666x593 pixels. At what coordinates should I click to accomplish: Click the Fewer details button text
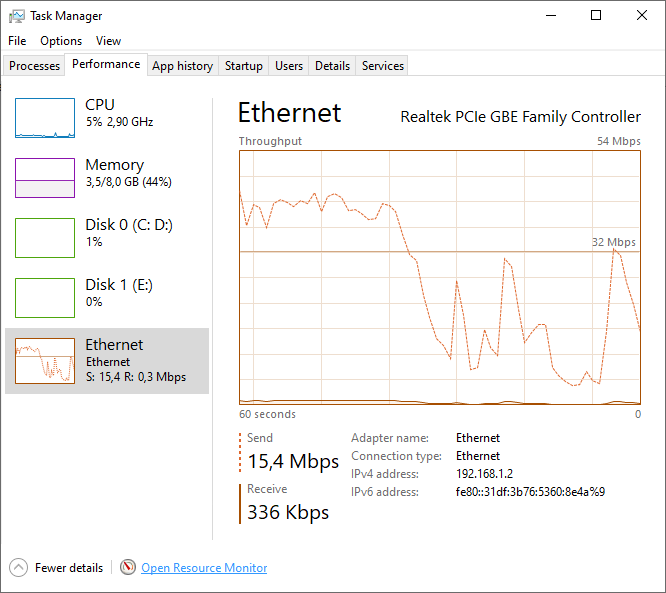point(69,568)
